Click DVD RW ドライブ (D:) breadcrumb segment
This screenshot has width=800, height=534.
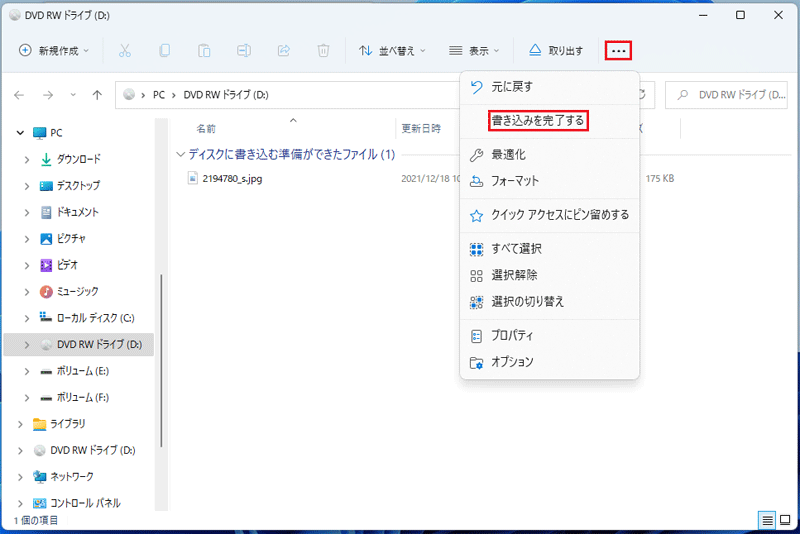coord(226,95)
